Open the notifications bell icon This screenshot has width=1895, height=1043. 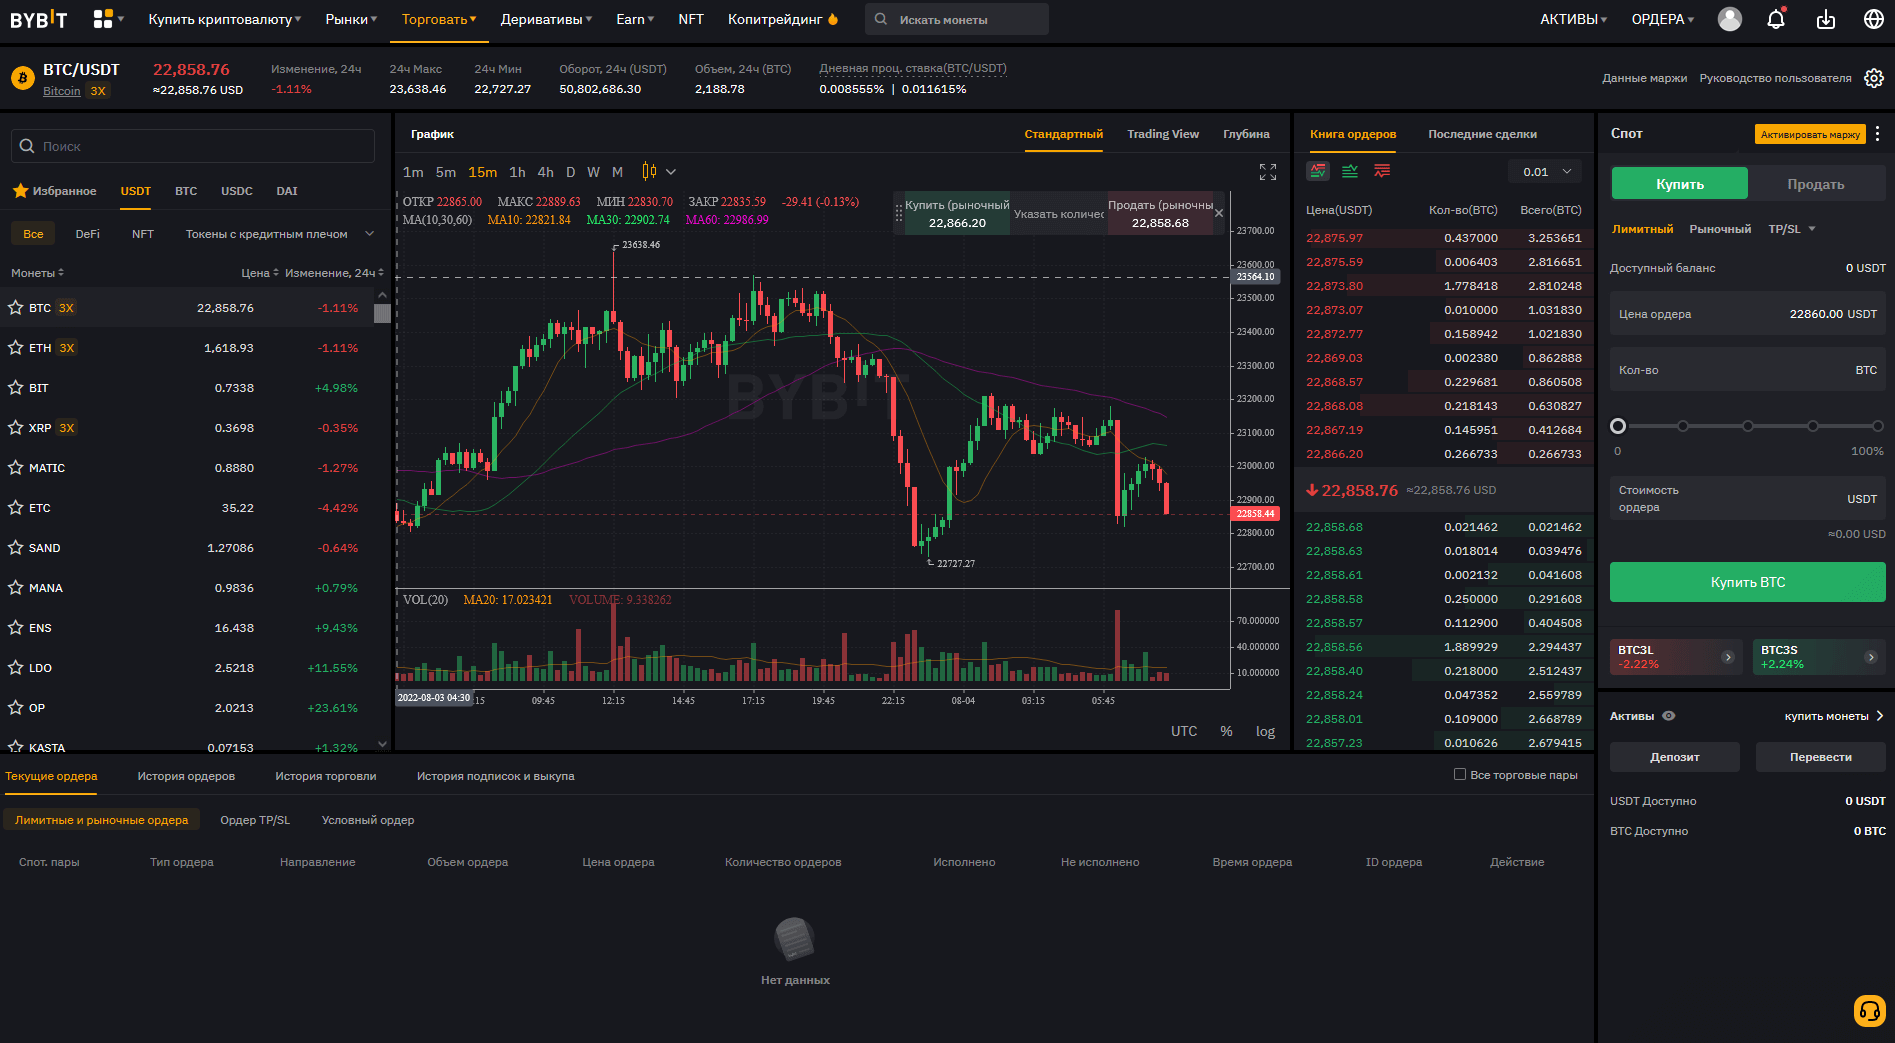1776,19
